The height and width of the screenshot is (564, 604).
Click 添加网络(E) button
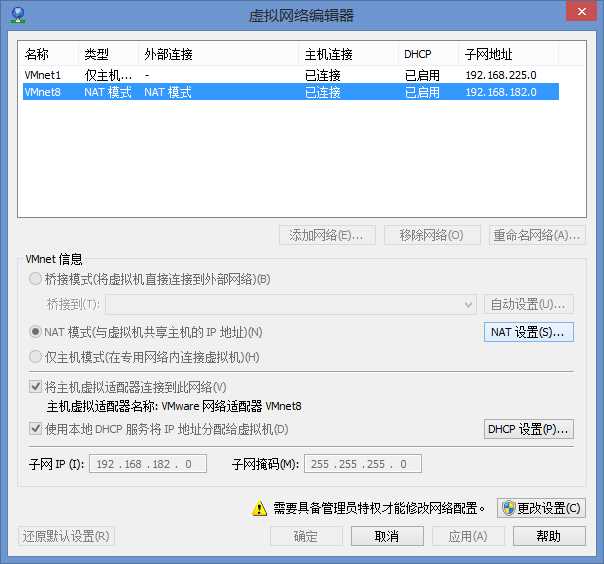(327, 235)
